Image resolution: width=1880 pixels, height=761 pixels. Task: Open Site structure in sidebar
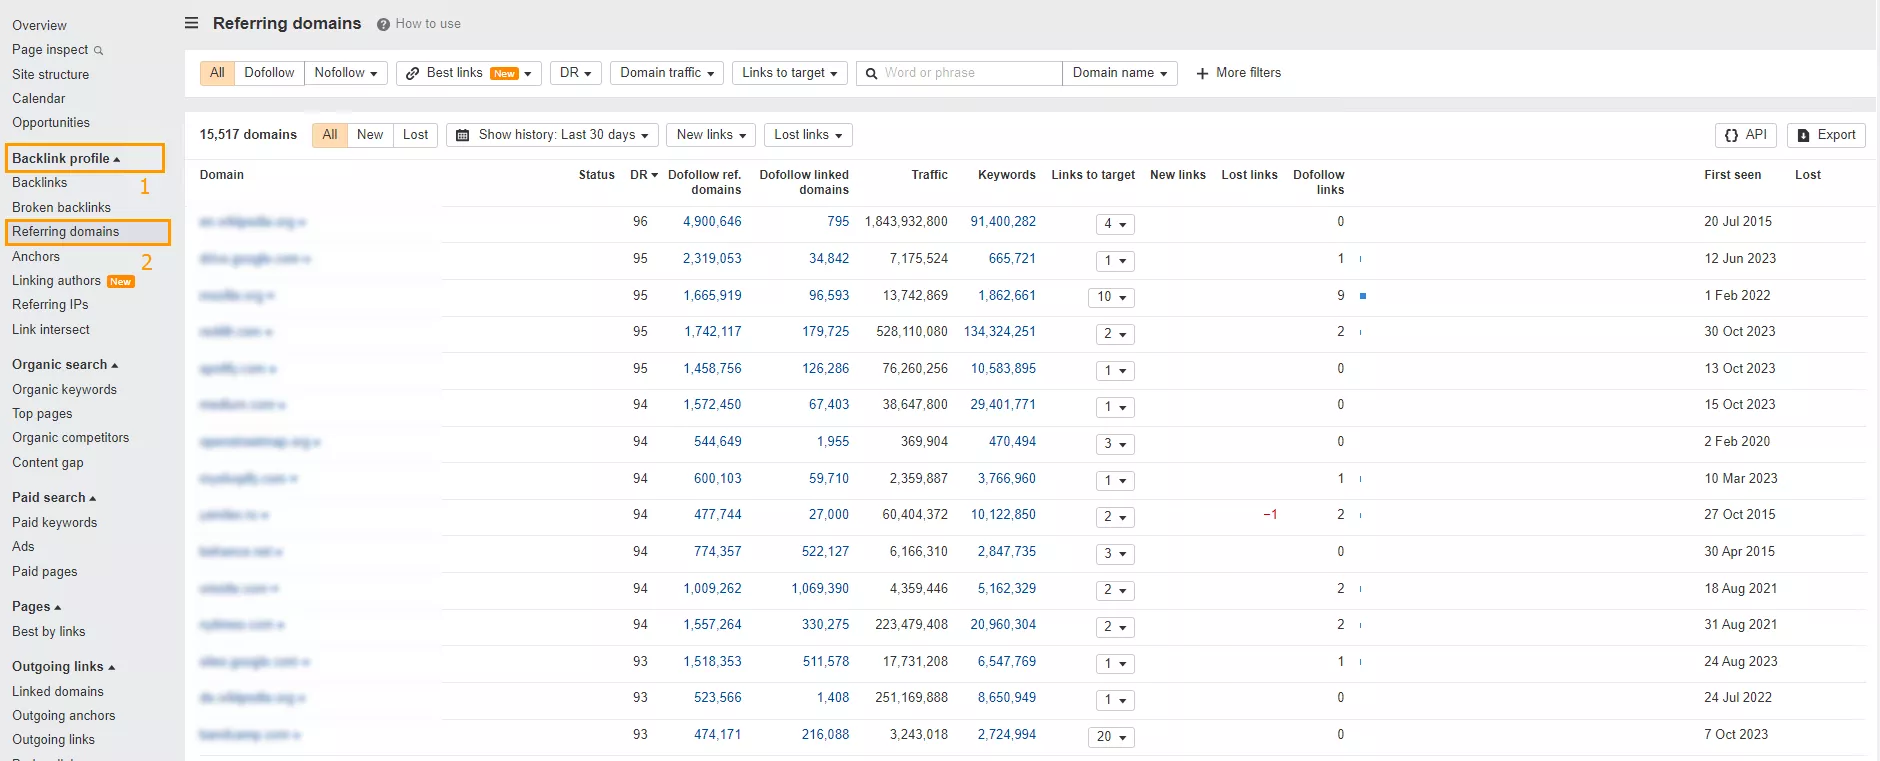(x=50, y=74)
